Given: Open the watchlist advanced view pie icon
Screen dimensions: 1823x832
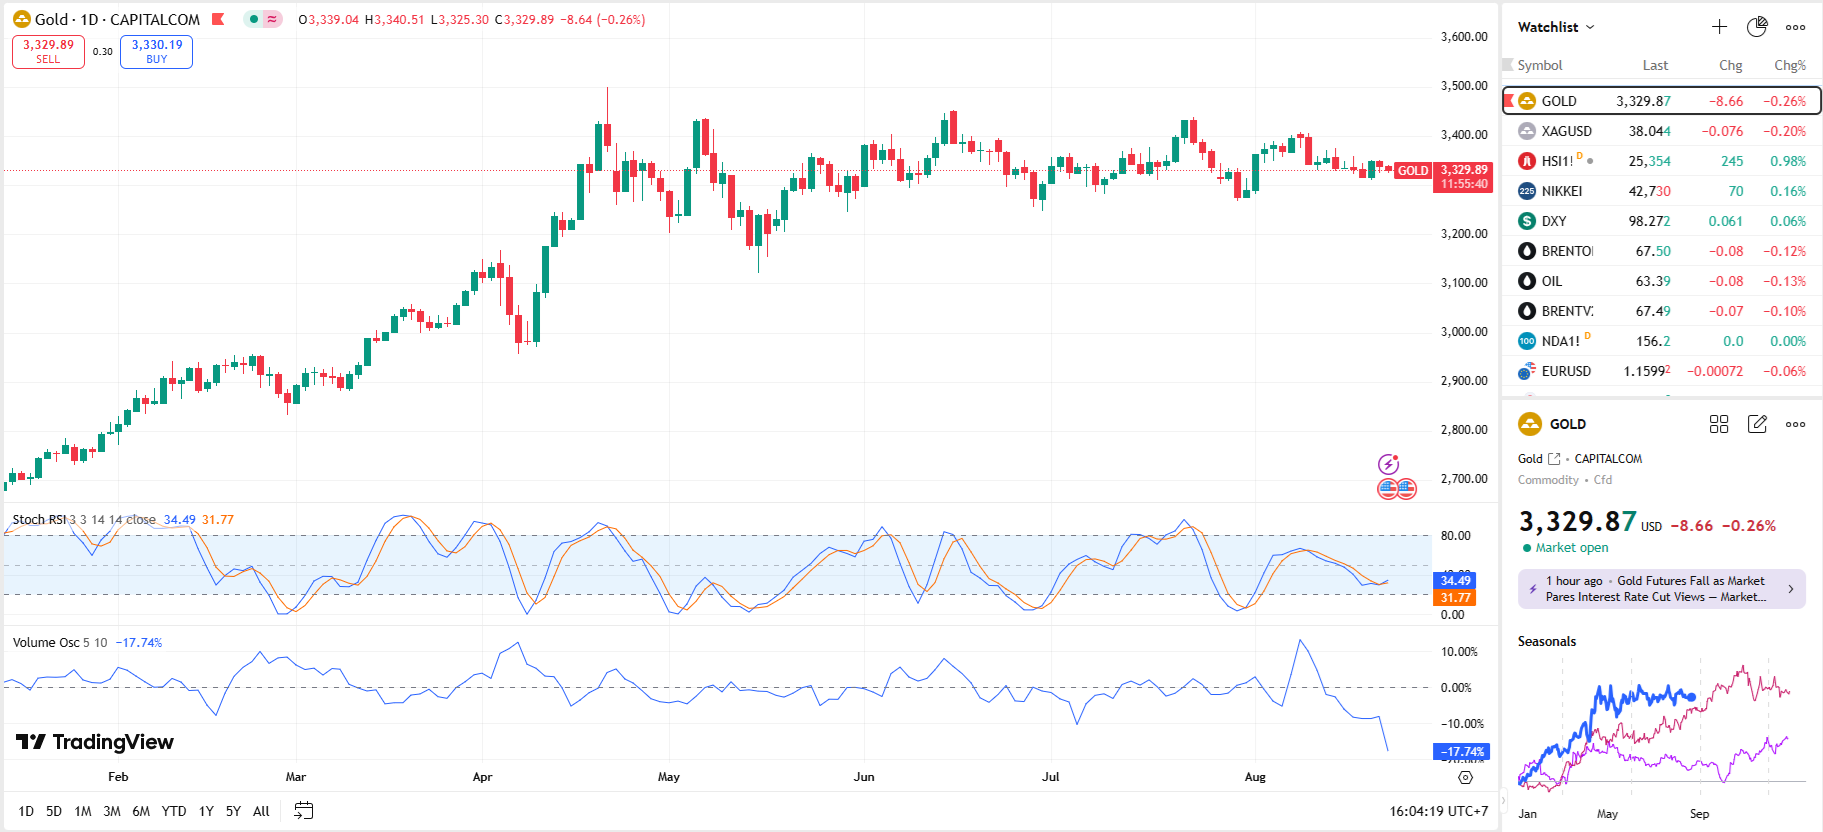Looking at the screenshot, I should pyautogui.click(x=1757, y=27).
